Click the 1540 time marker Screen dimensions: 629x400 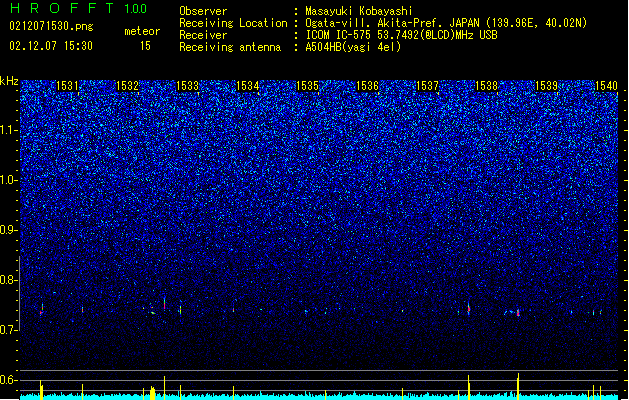(606, 85)
